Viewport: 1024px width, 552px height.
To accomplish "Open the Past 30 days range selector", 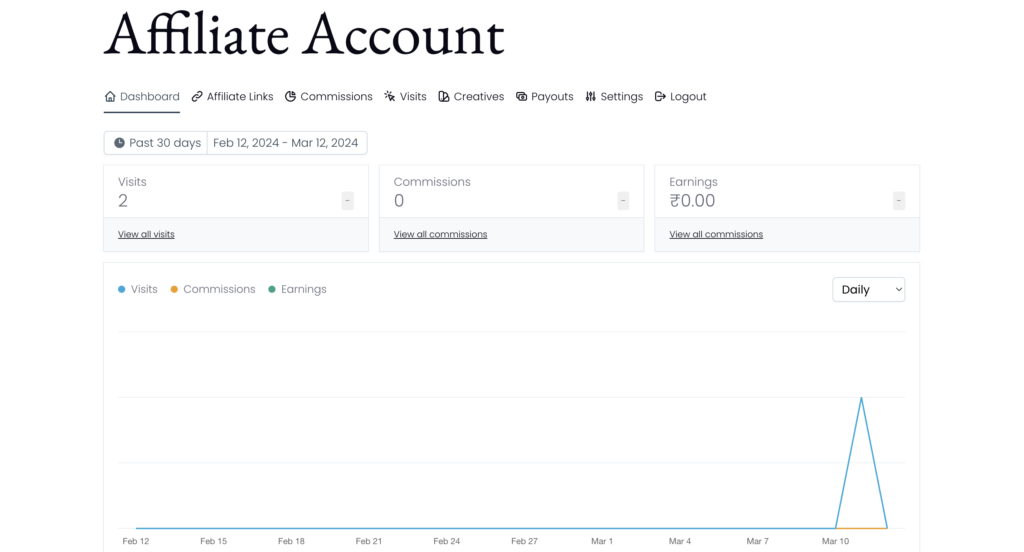I will click(157, 143).
